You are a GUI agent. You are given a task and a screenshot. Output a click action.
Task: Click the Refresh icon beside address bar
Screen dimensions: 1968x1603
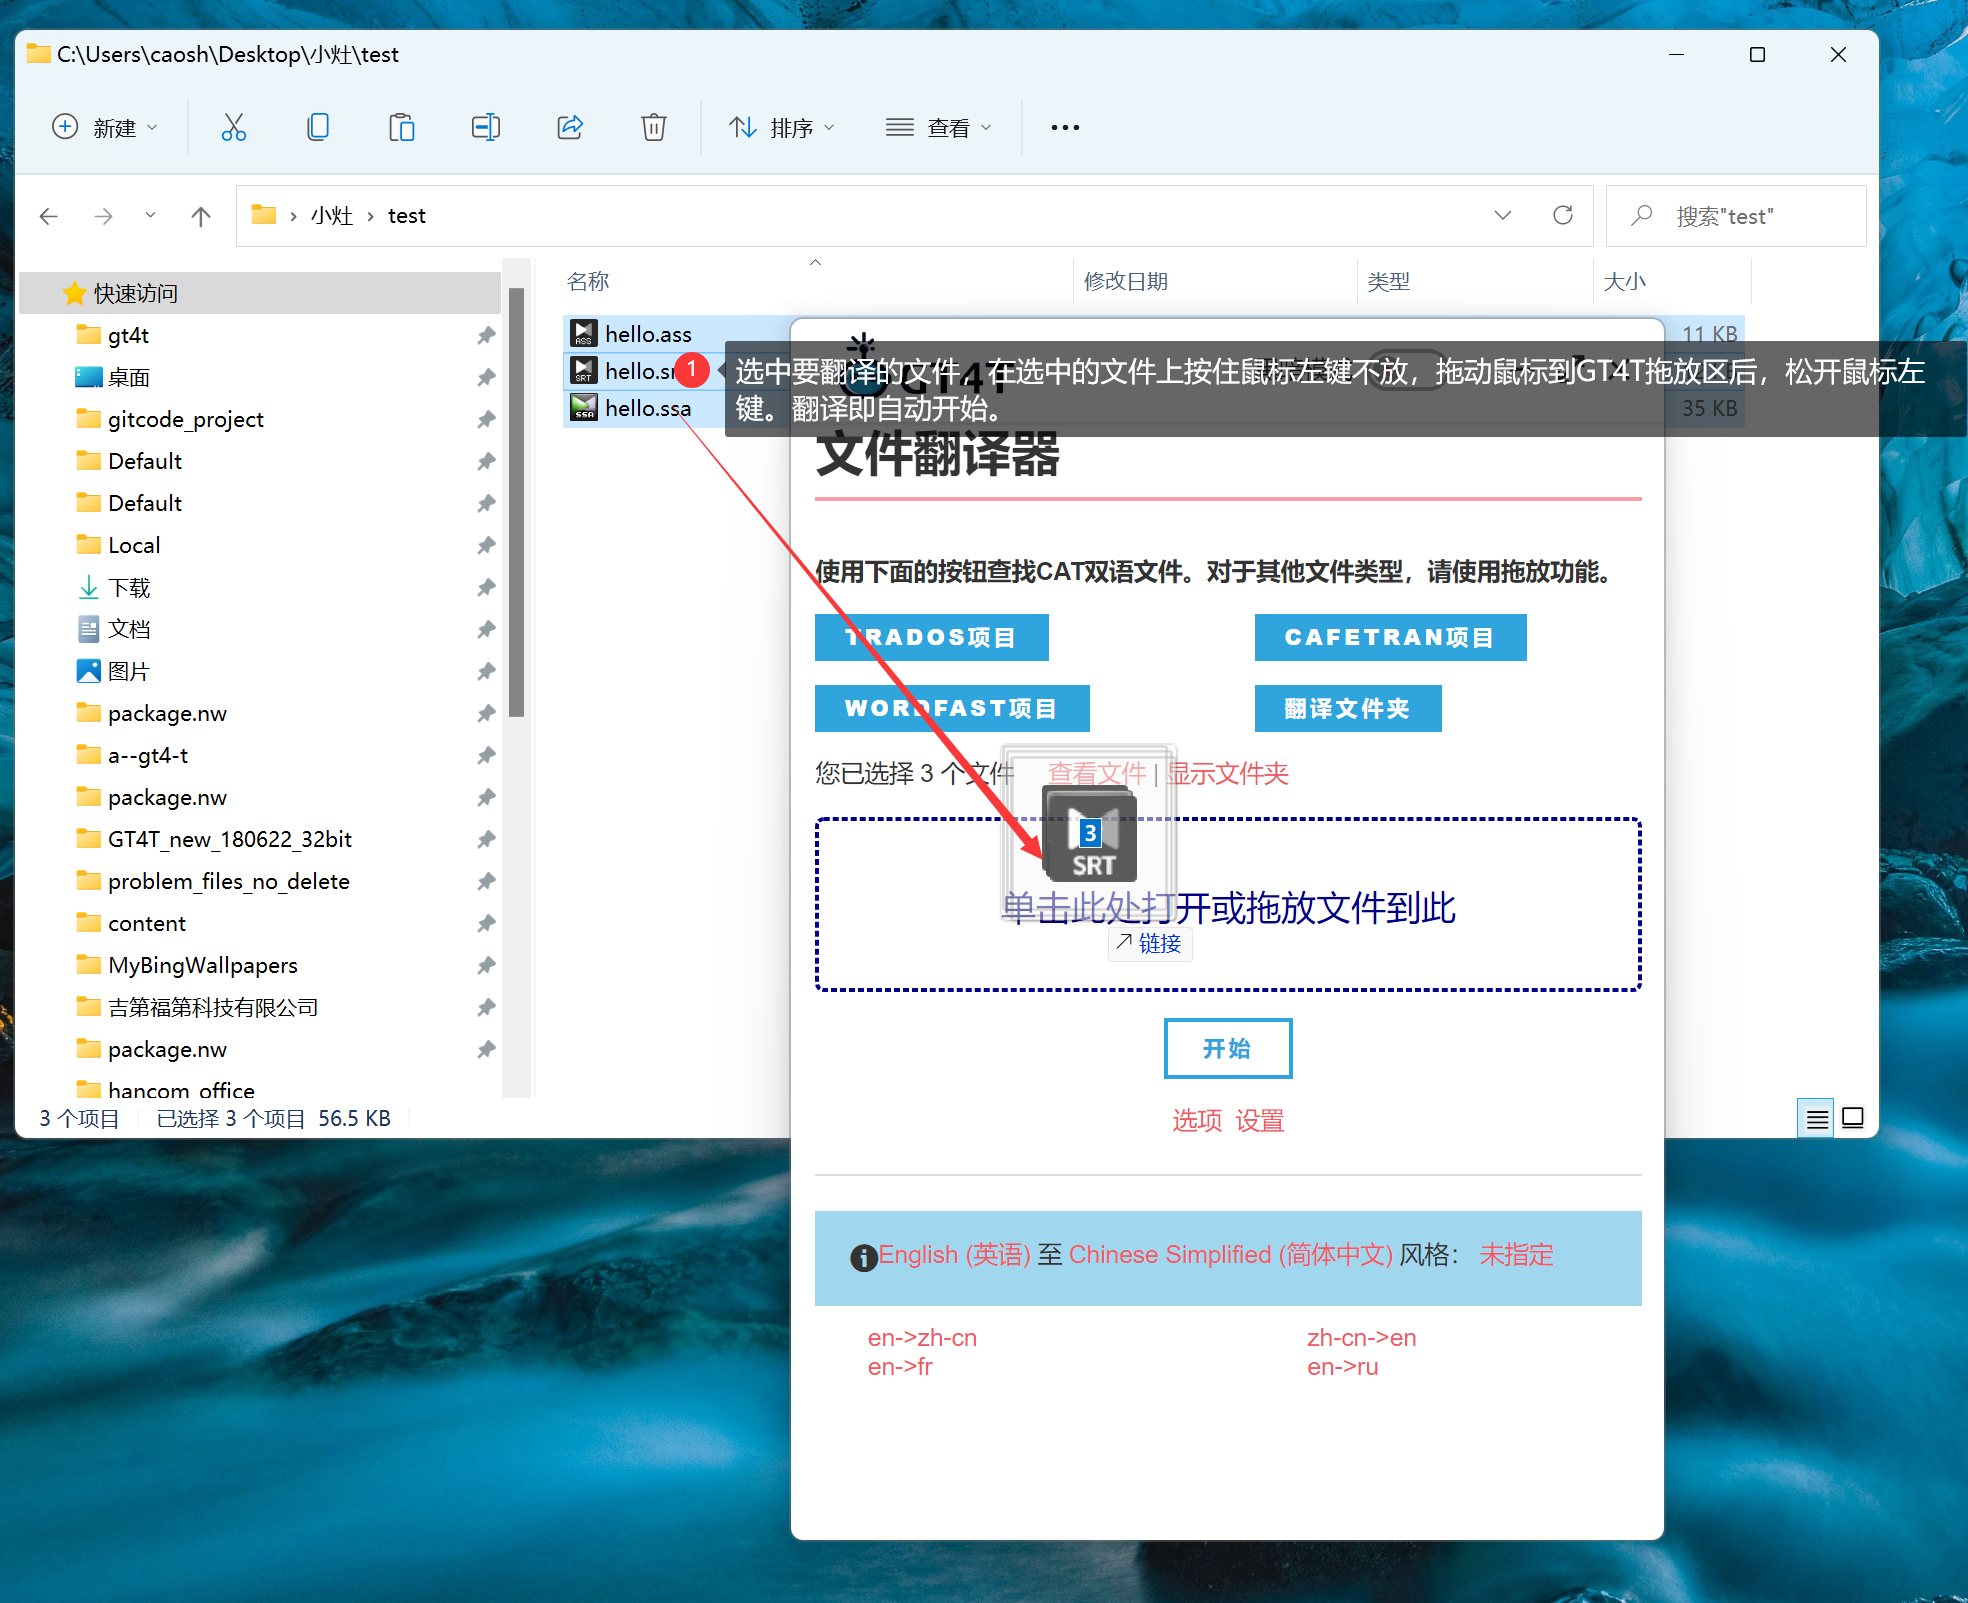(x=1563, y=215)
